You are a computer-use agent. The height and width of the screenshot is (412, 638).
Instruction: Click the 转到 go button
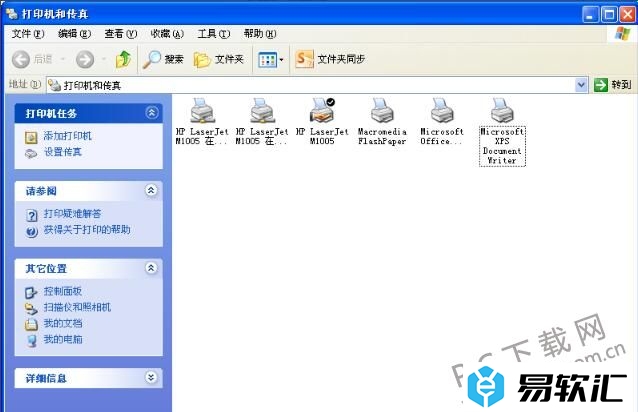coord(612,85)
